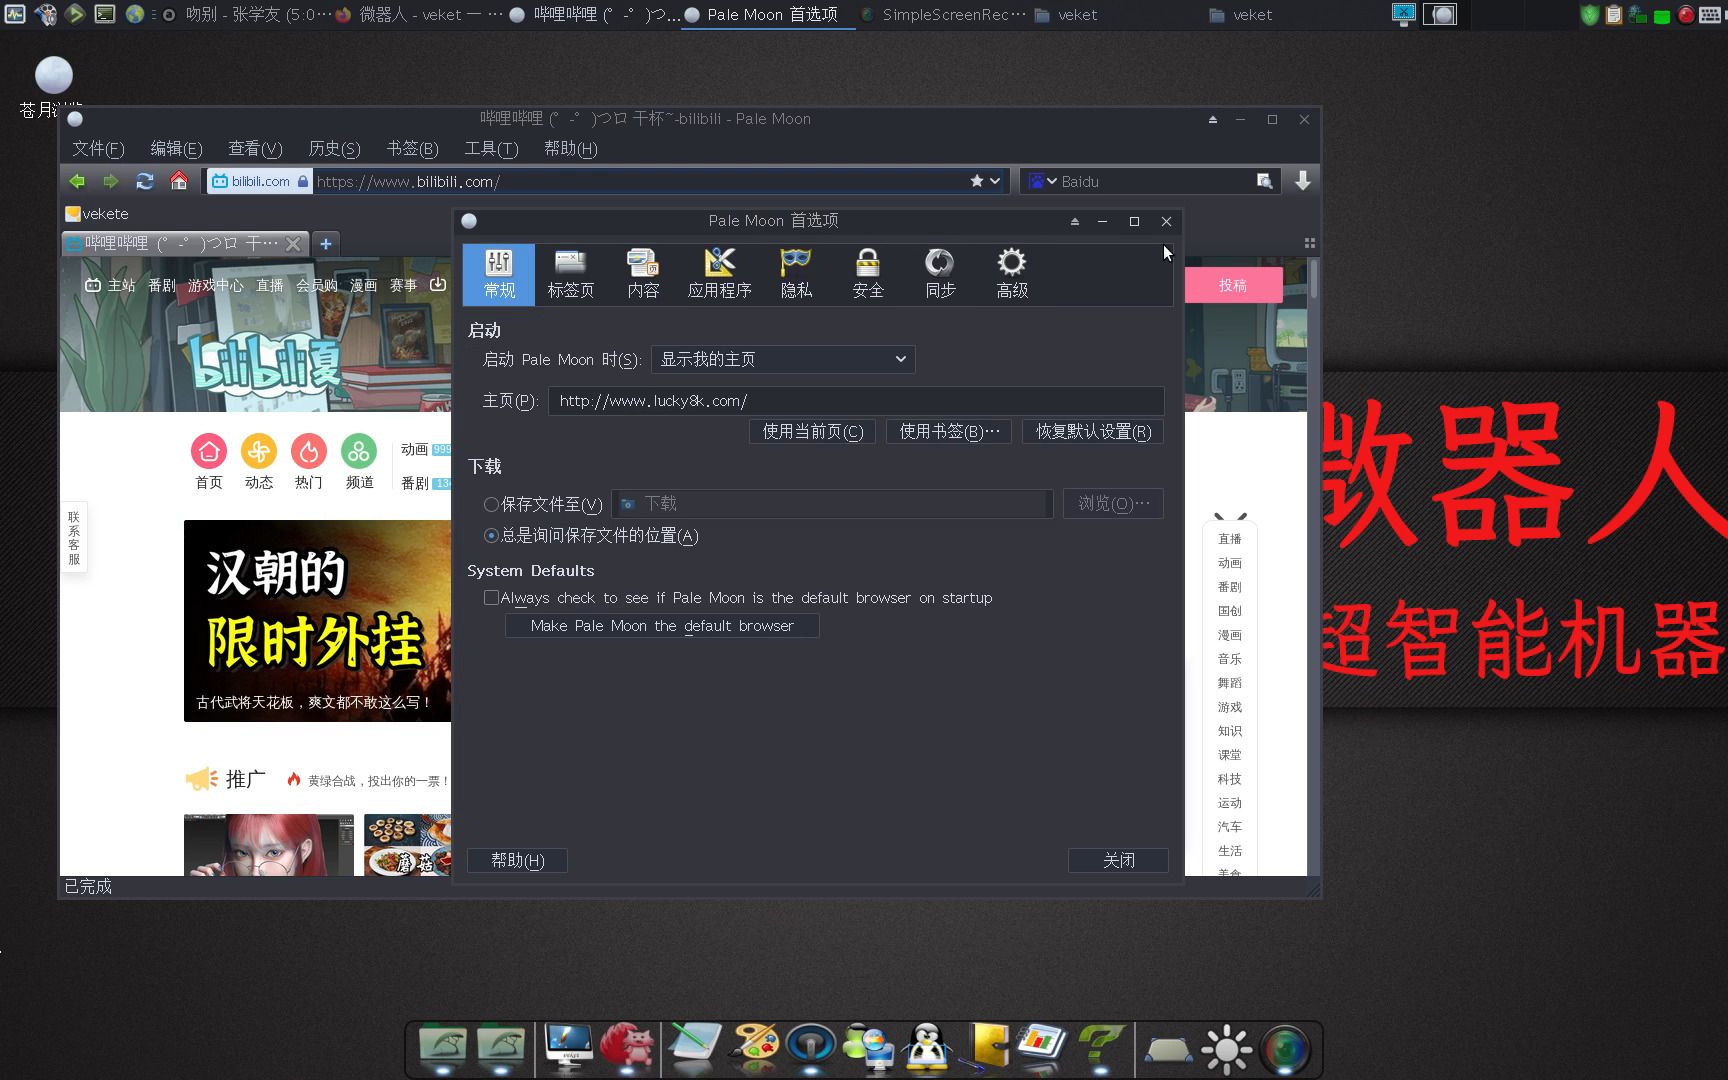Click 音乐 in the right category list
This screenshot has width=1728, height=1080.
pos(1229,659)
